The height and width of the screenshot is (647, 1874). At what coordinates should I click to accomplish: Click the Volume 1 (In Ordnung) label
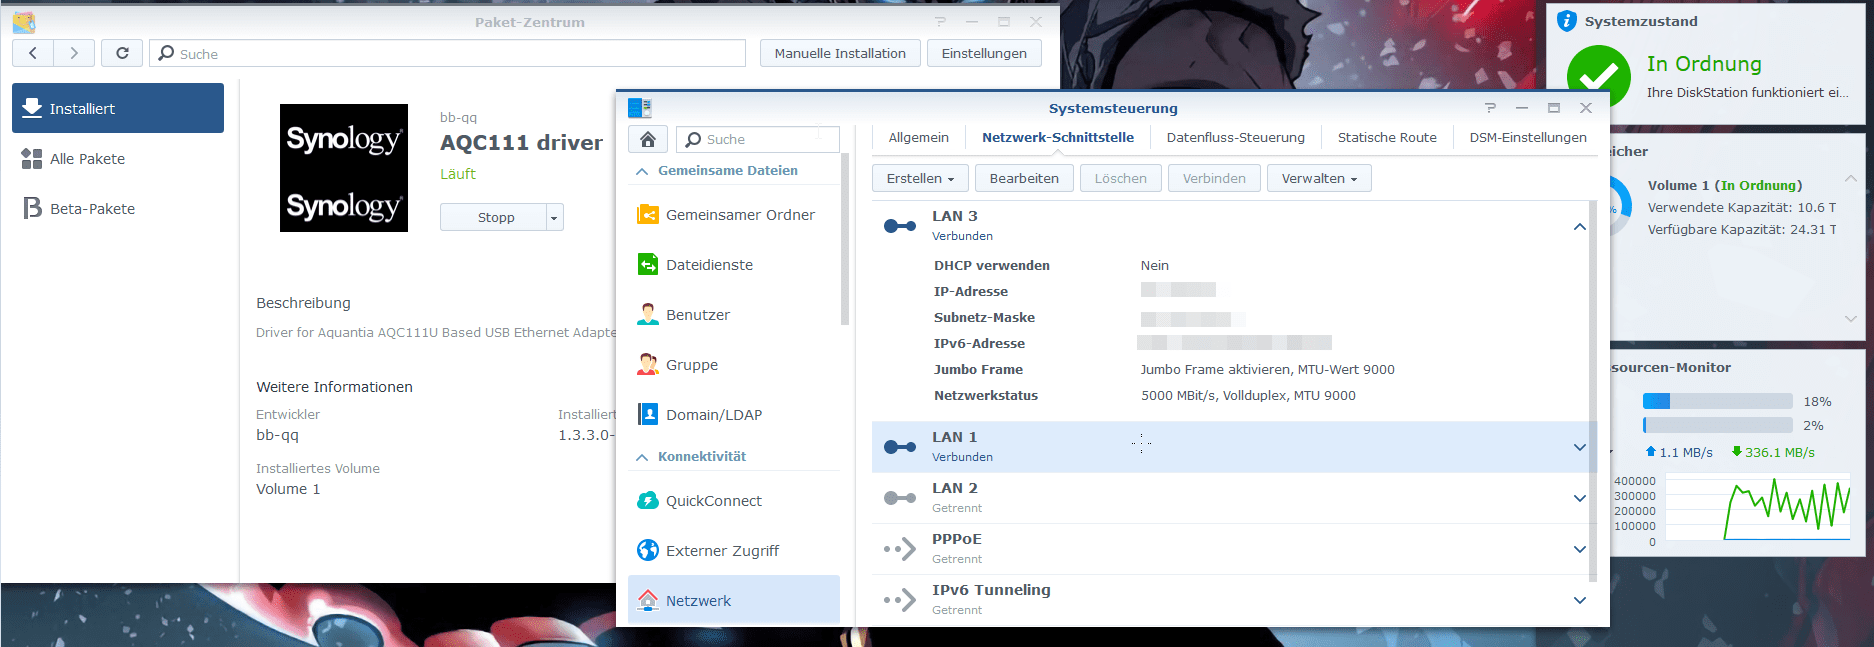[x=1725, y=185]
